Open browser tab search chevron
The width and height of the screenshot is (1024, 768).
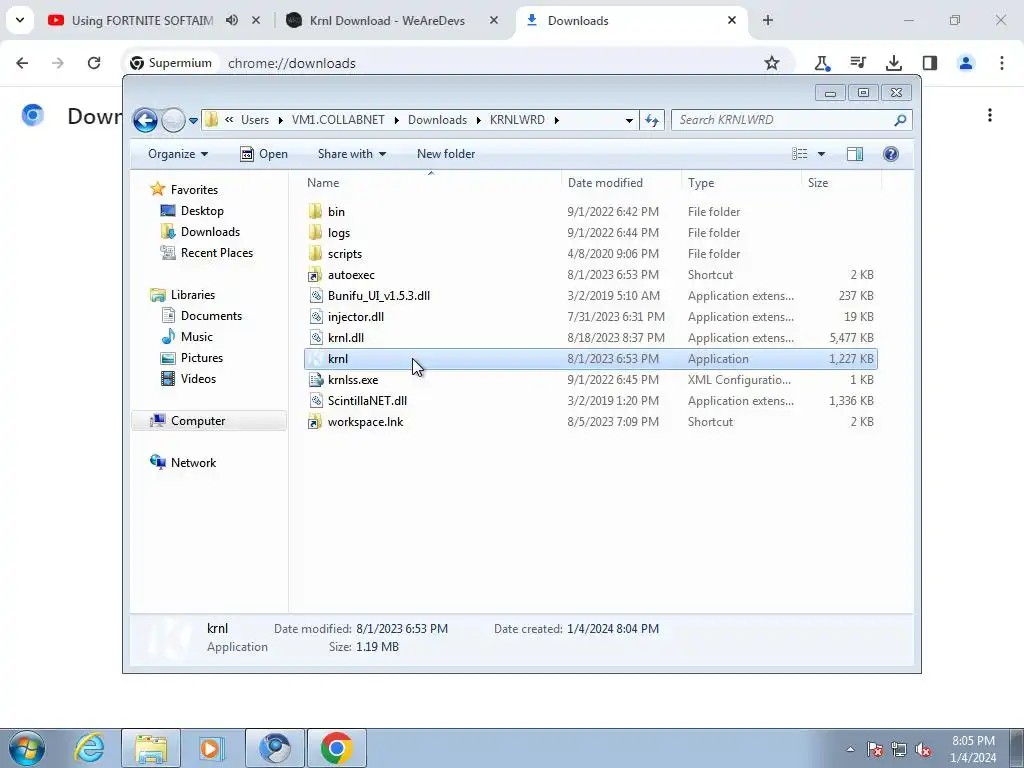20,20
